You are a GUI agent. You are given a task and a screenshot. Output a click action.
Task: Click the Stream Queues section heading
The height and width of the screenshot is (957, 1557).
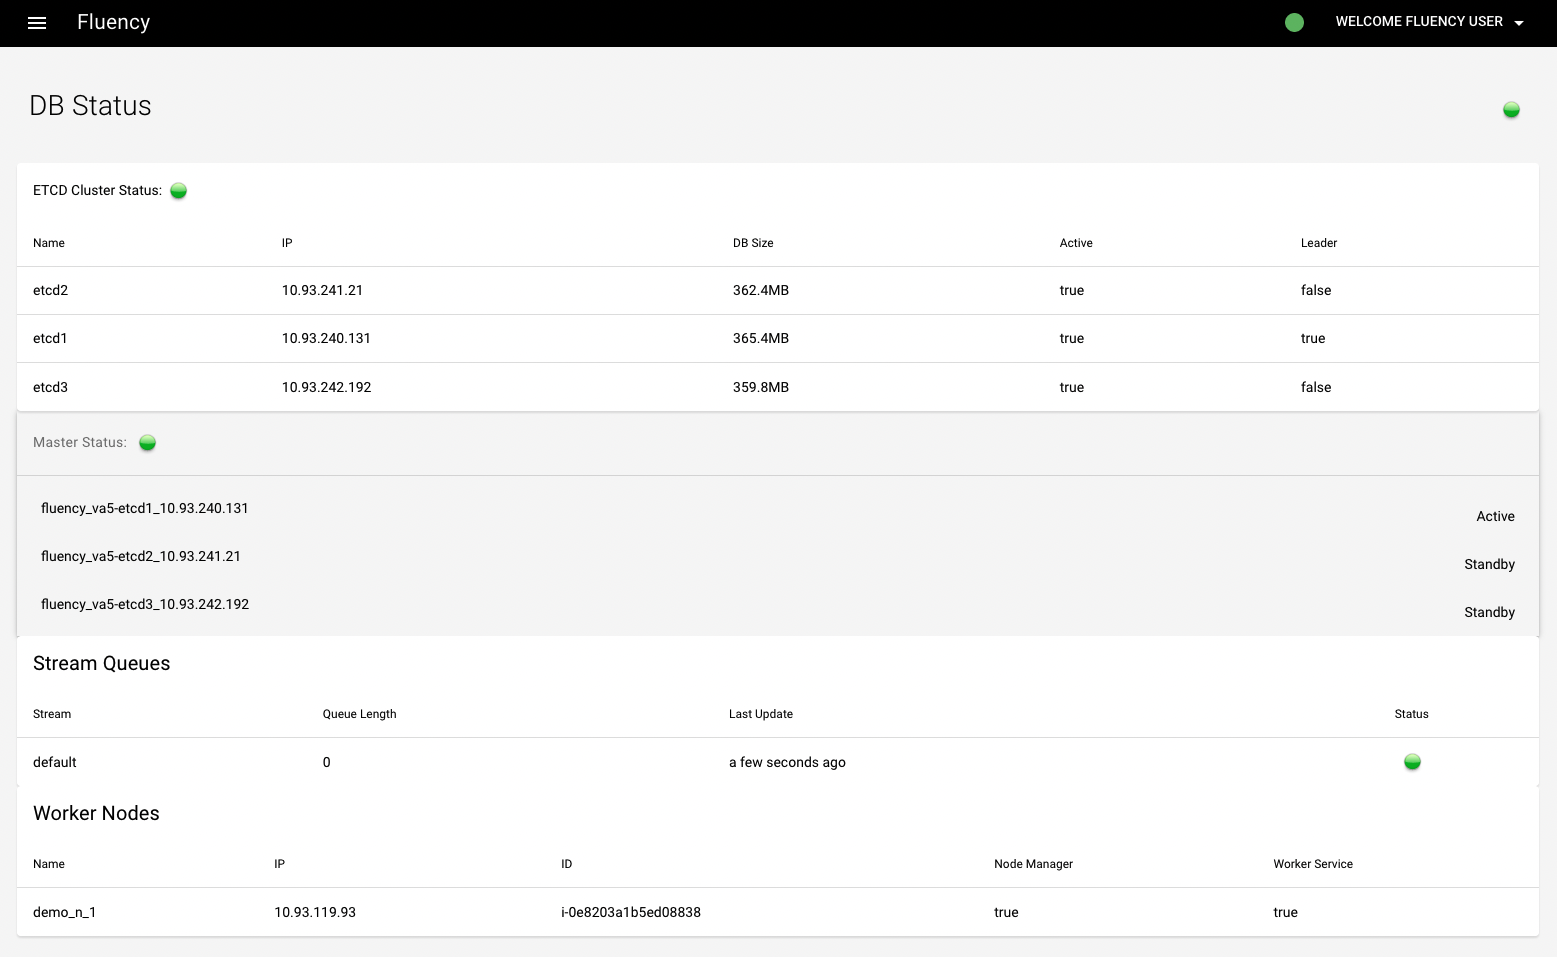[101, 663]
